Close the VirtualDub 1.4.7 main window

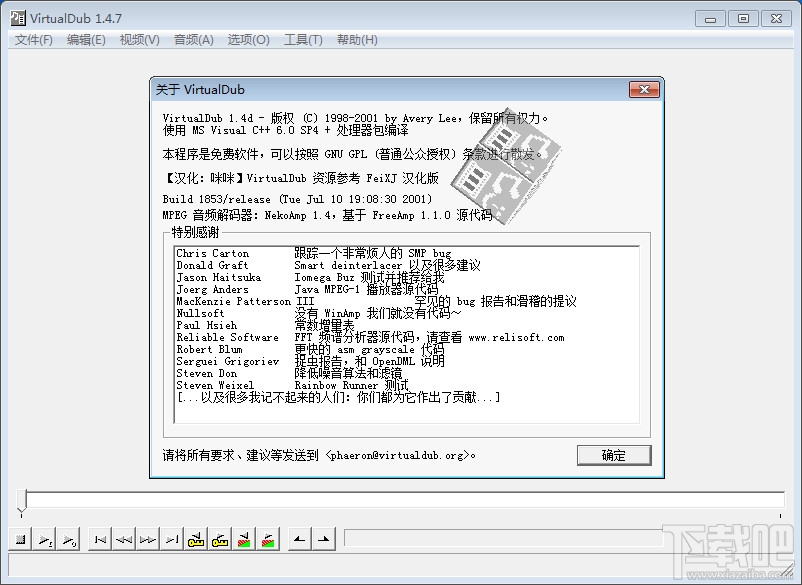click(x=776, y=19)
